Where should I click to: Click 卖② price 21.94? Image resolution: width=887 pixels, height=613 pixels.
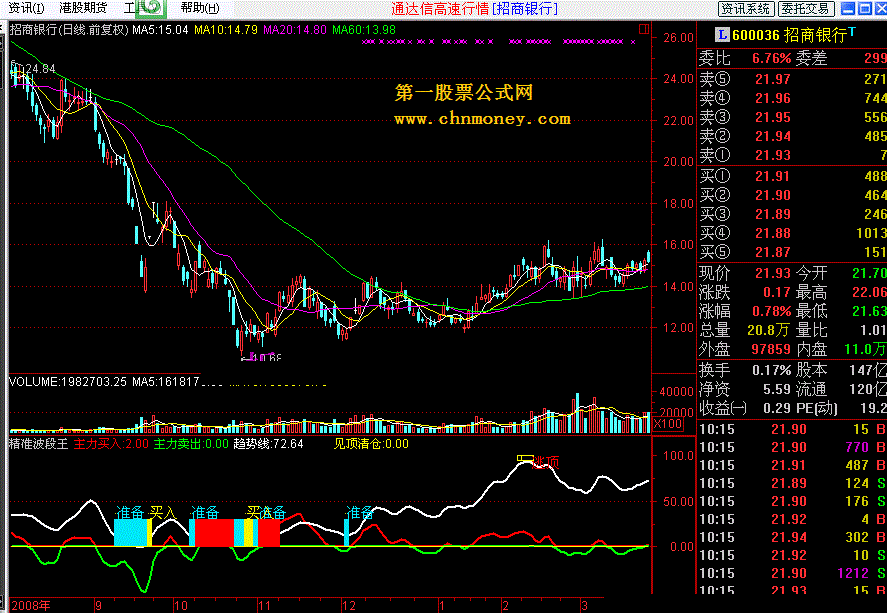pos(772,136)
